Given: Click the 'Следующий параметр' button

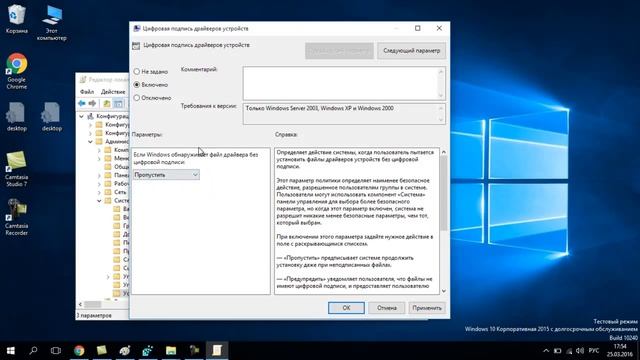Looking at the screenshot, I should pyautogui.click(x=411, y=51).
